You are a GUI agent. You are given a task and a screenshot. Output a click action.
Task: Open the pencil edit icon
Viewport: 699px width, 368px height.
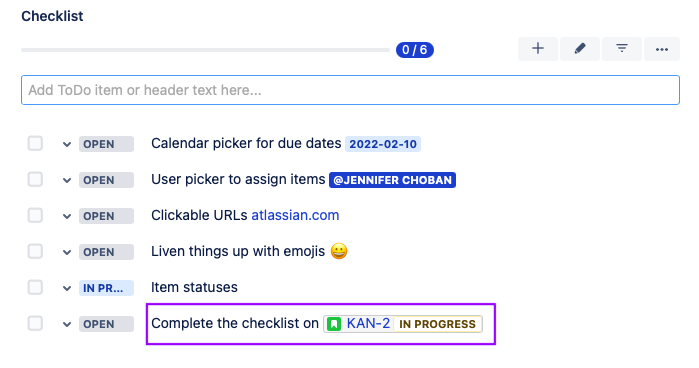[580, 49]
